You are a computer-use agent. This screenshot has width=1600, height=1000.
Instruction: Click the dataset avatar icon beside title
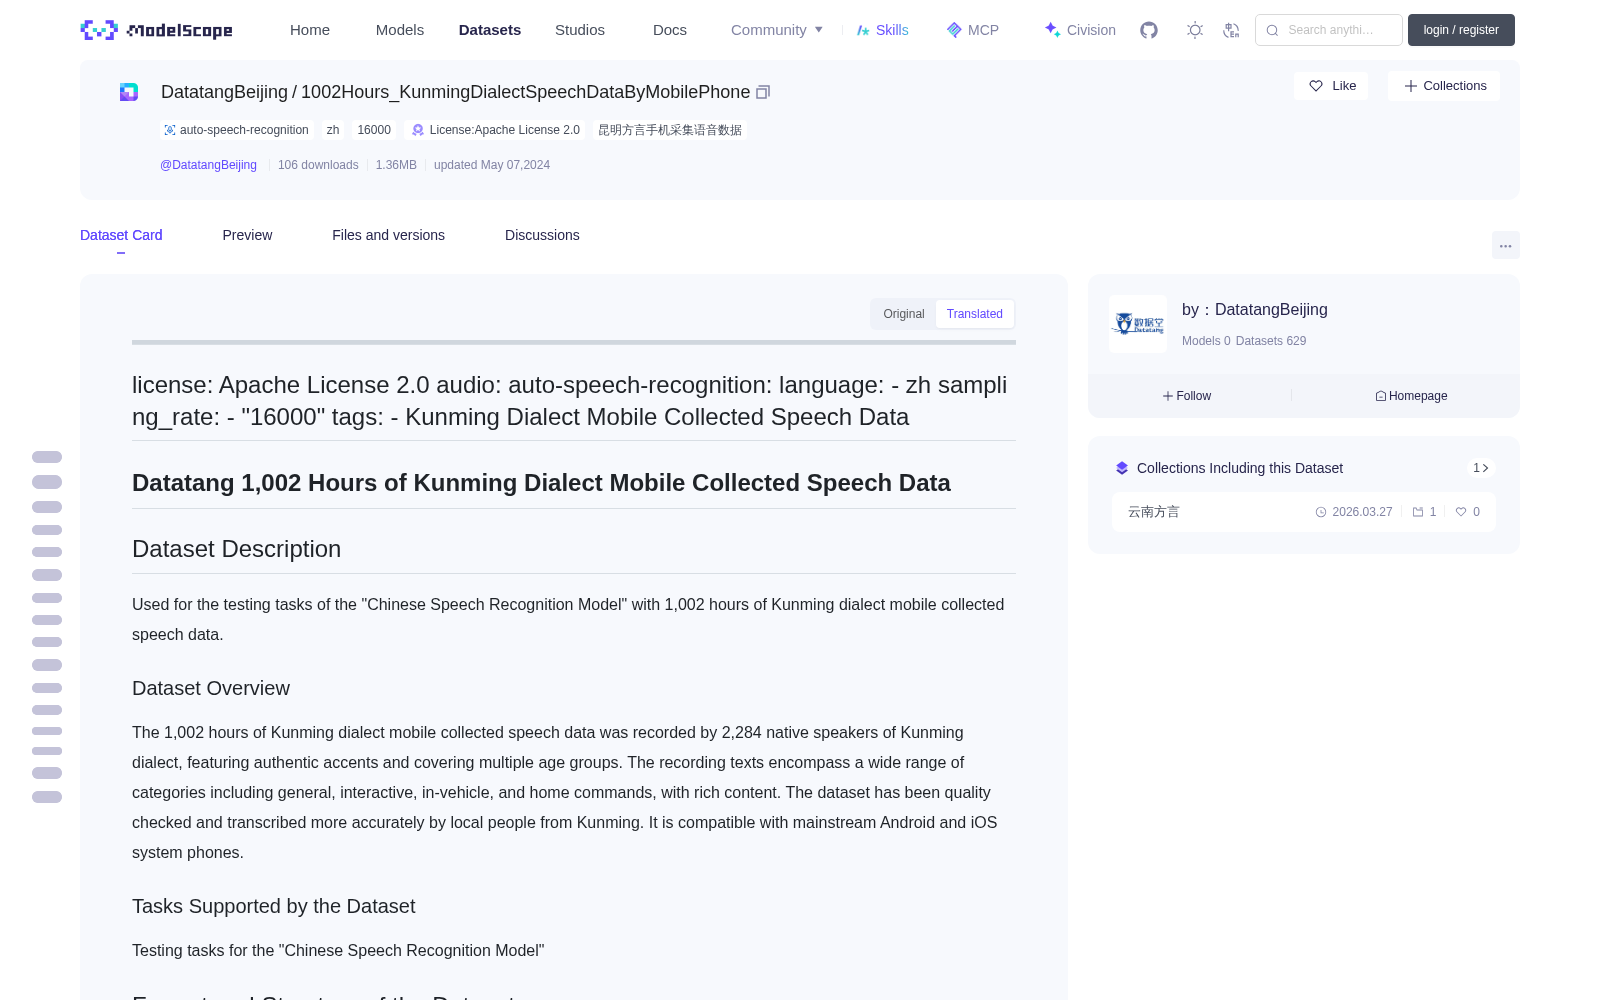click(129, 92)
